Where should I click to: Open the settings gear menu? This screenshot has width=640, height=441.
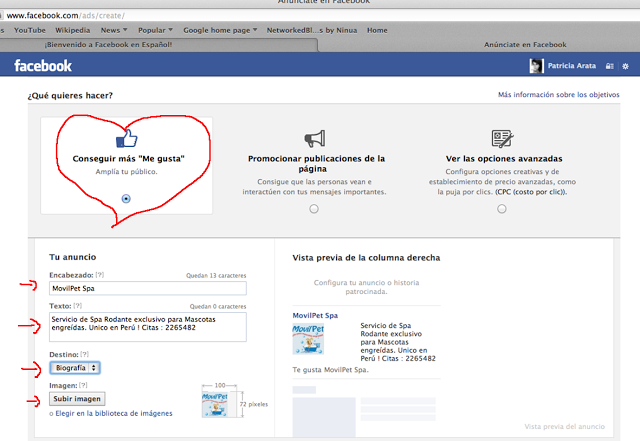(x=625, y=66)
